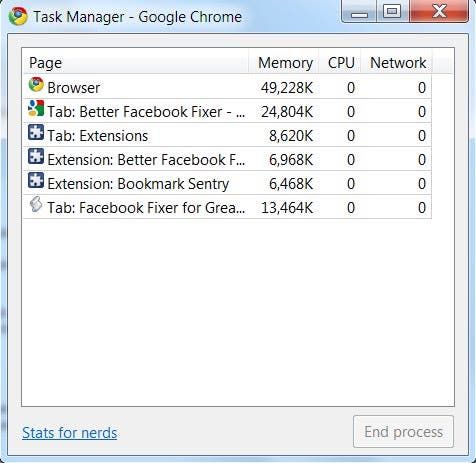This screenshot has width=476, height=463.
Task: Click puzzle icon for Extension: Bookmark Sentry
Action: point(36,181)
